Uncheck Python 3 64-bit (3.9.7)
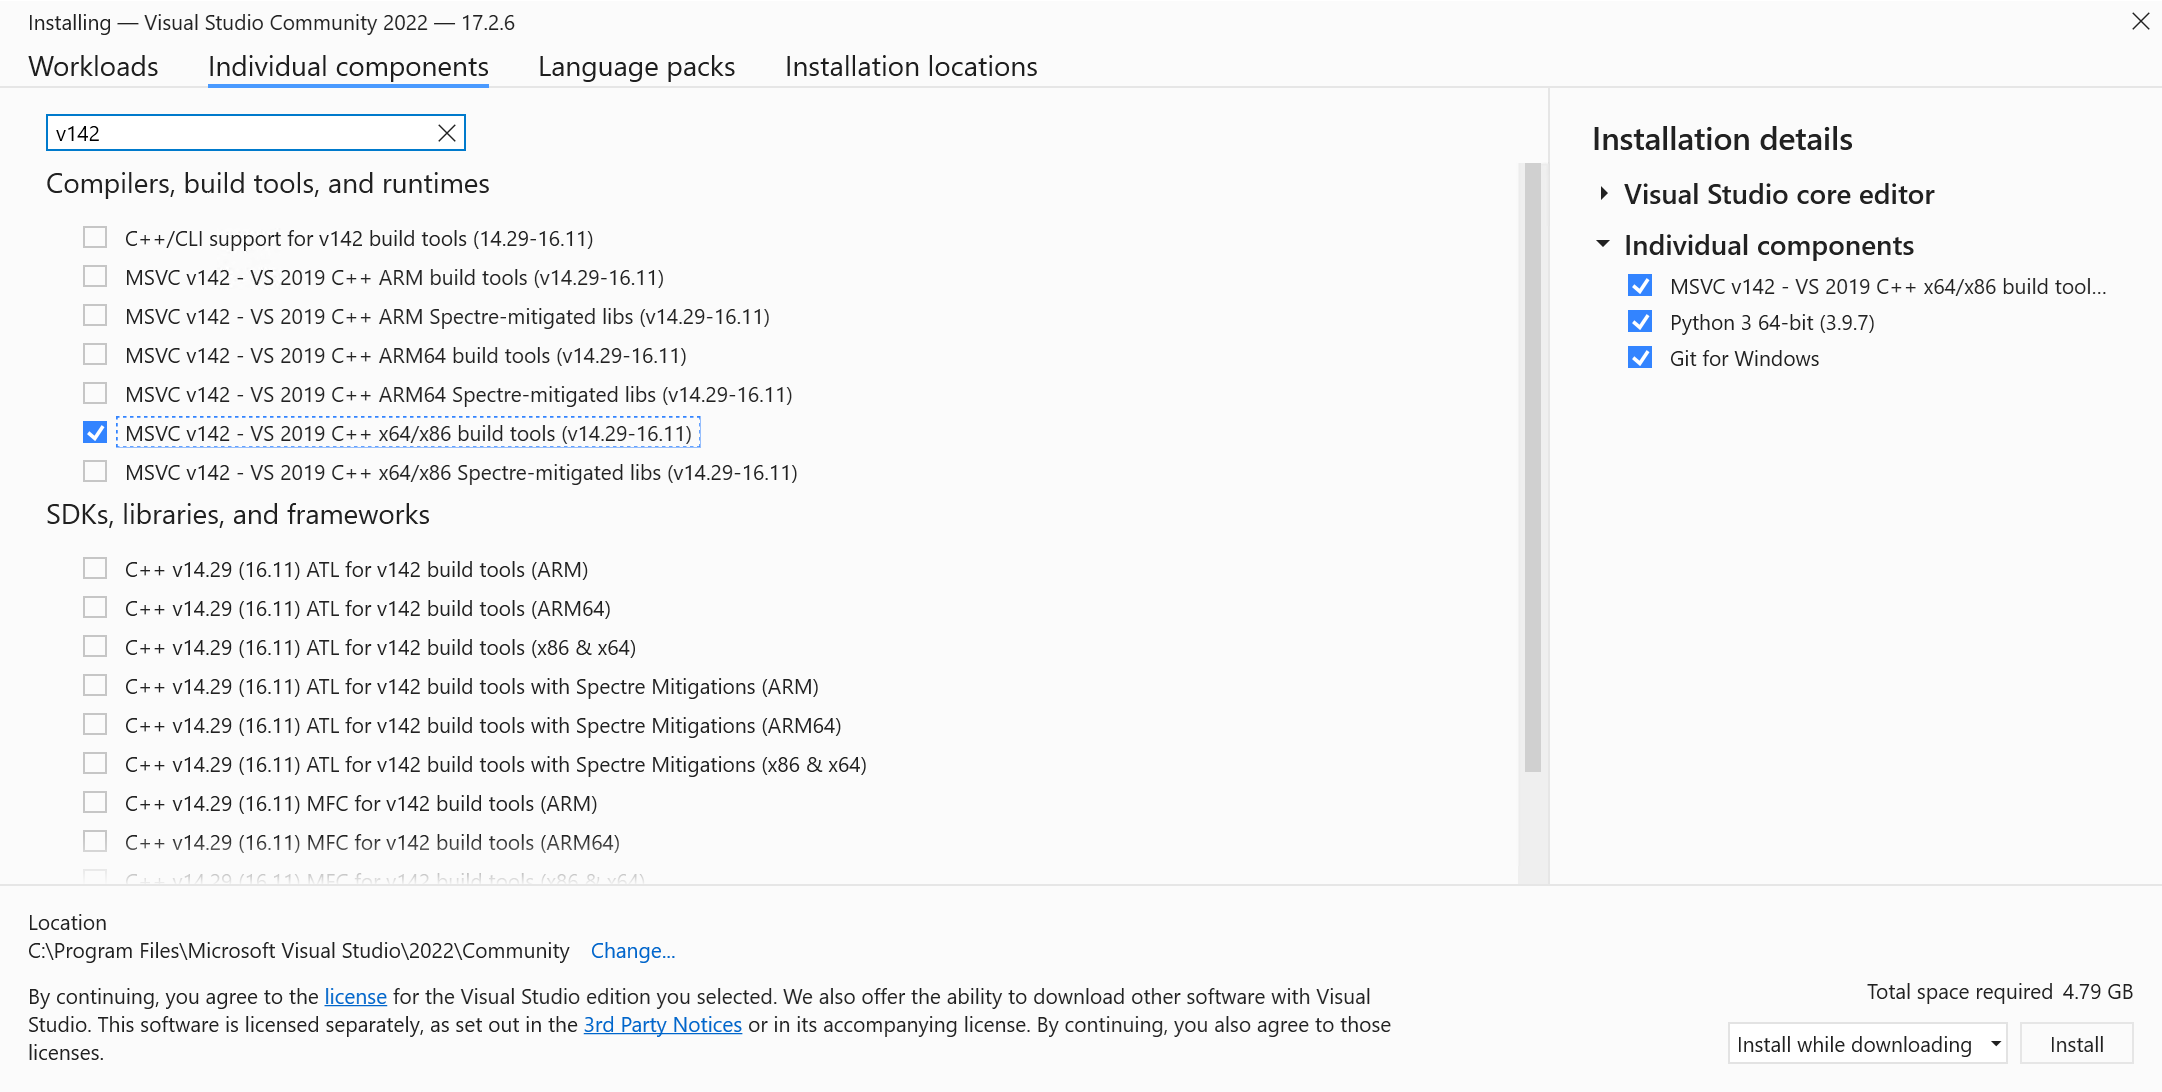This screenshot has width=2162, height=1092. click(x=1640, y=322)
